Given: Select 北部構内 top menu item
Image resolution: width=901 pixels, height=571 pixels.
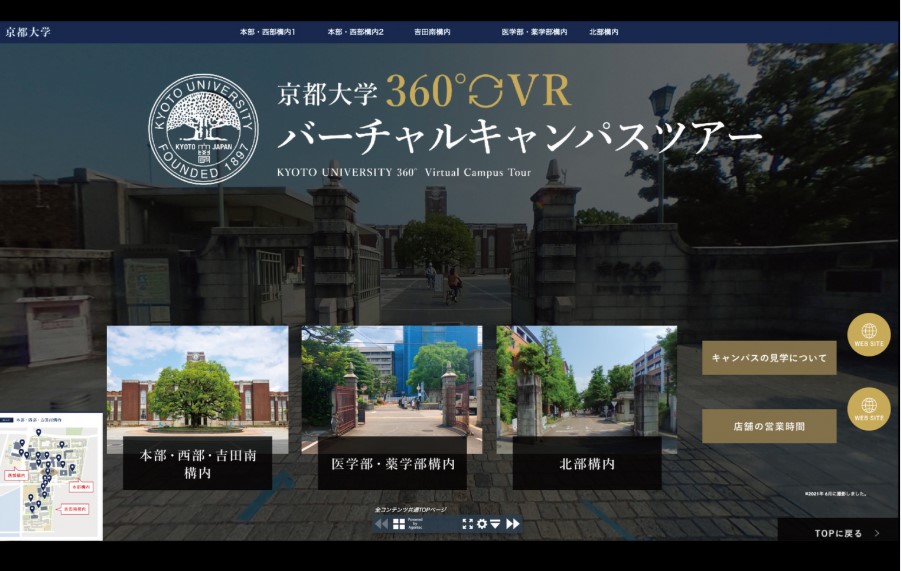Looking at the screenshot, I should 604,32.
